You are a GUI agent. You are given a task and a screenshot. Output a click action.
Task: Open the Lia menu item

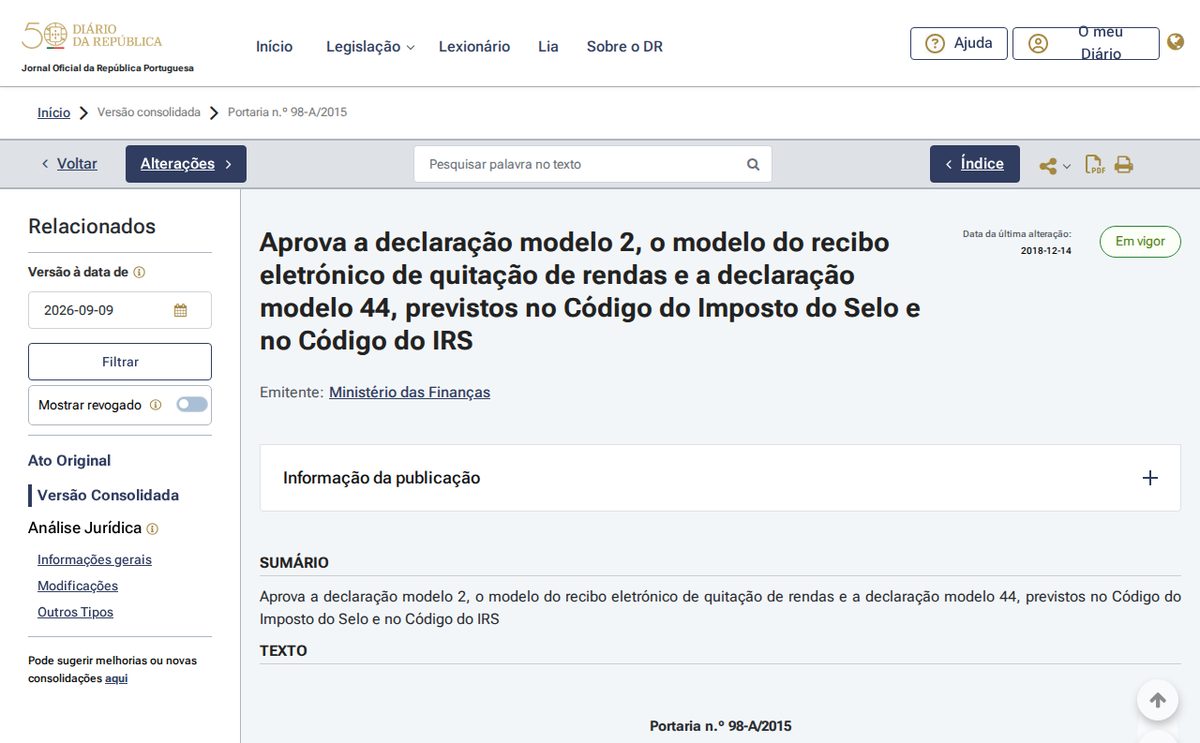548,47
